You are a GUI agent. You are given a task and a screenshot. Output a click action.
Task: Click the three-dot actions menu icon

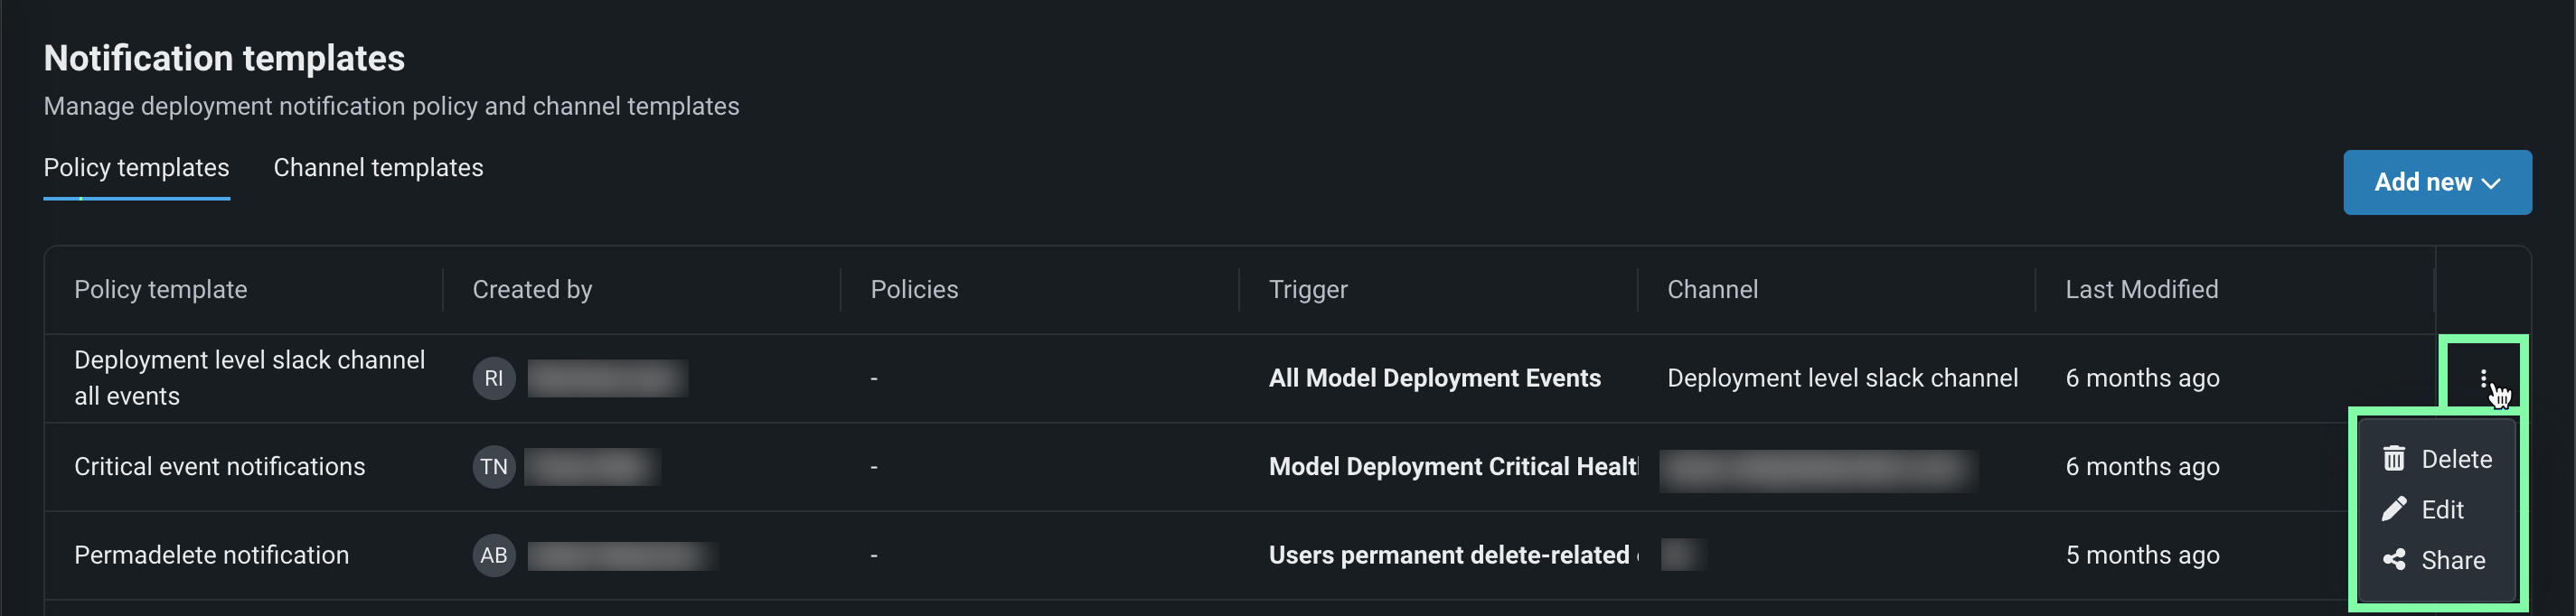(2483, 378)
